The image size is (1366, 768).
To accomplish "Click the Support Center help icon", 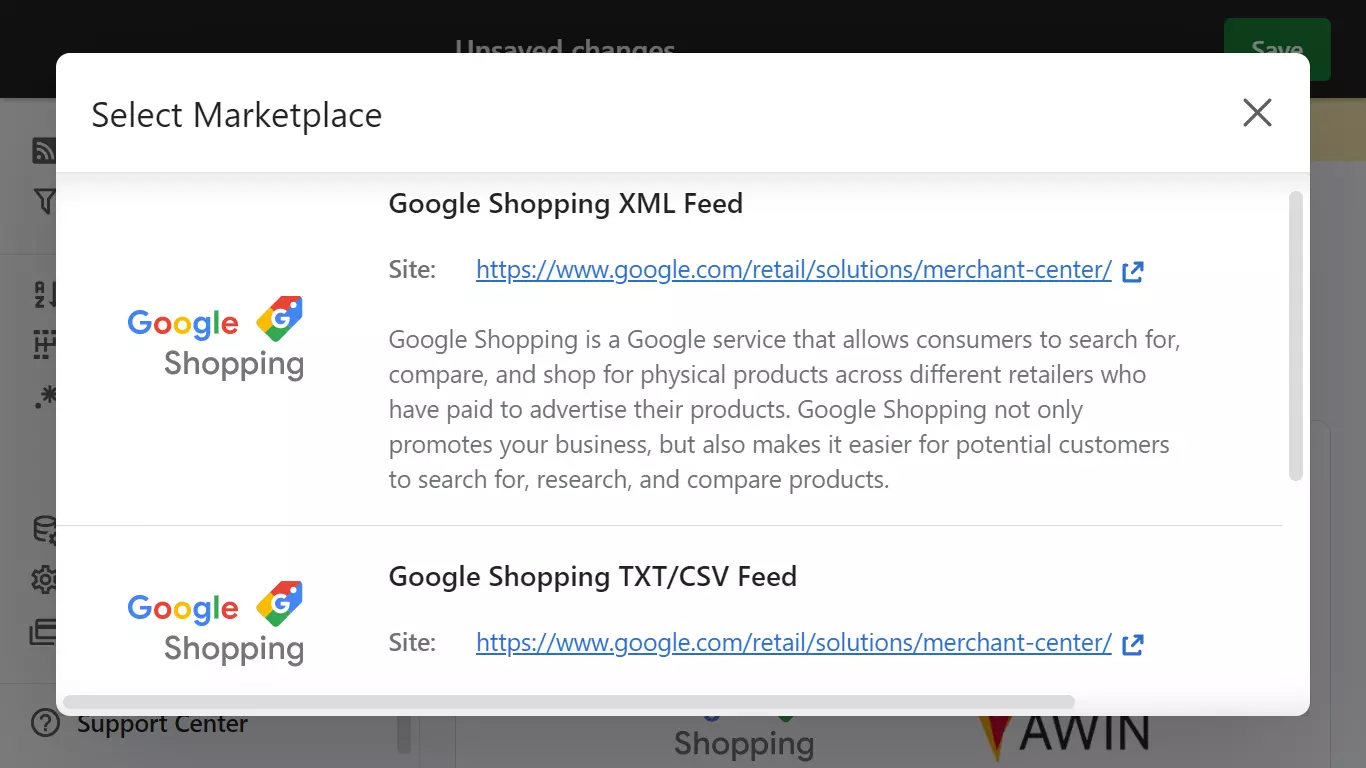I will tap(46, 723).
